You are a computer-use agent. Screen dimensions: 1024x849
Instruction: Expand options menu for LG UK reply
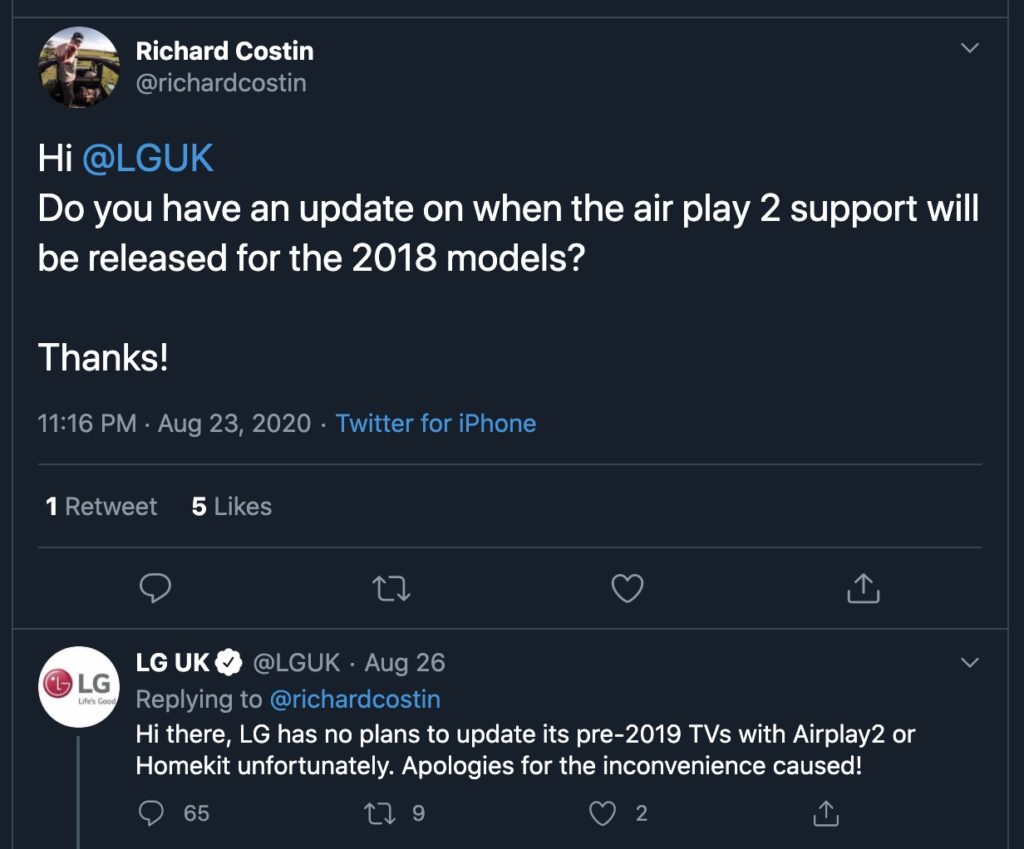pos(969,662)
